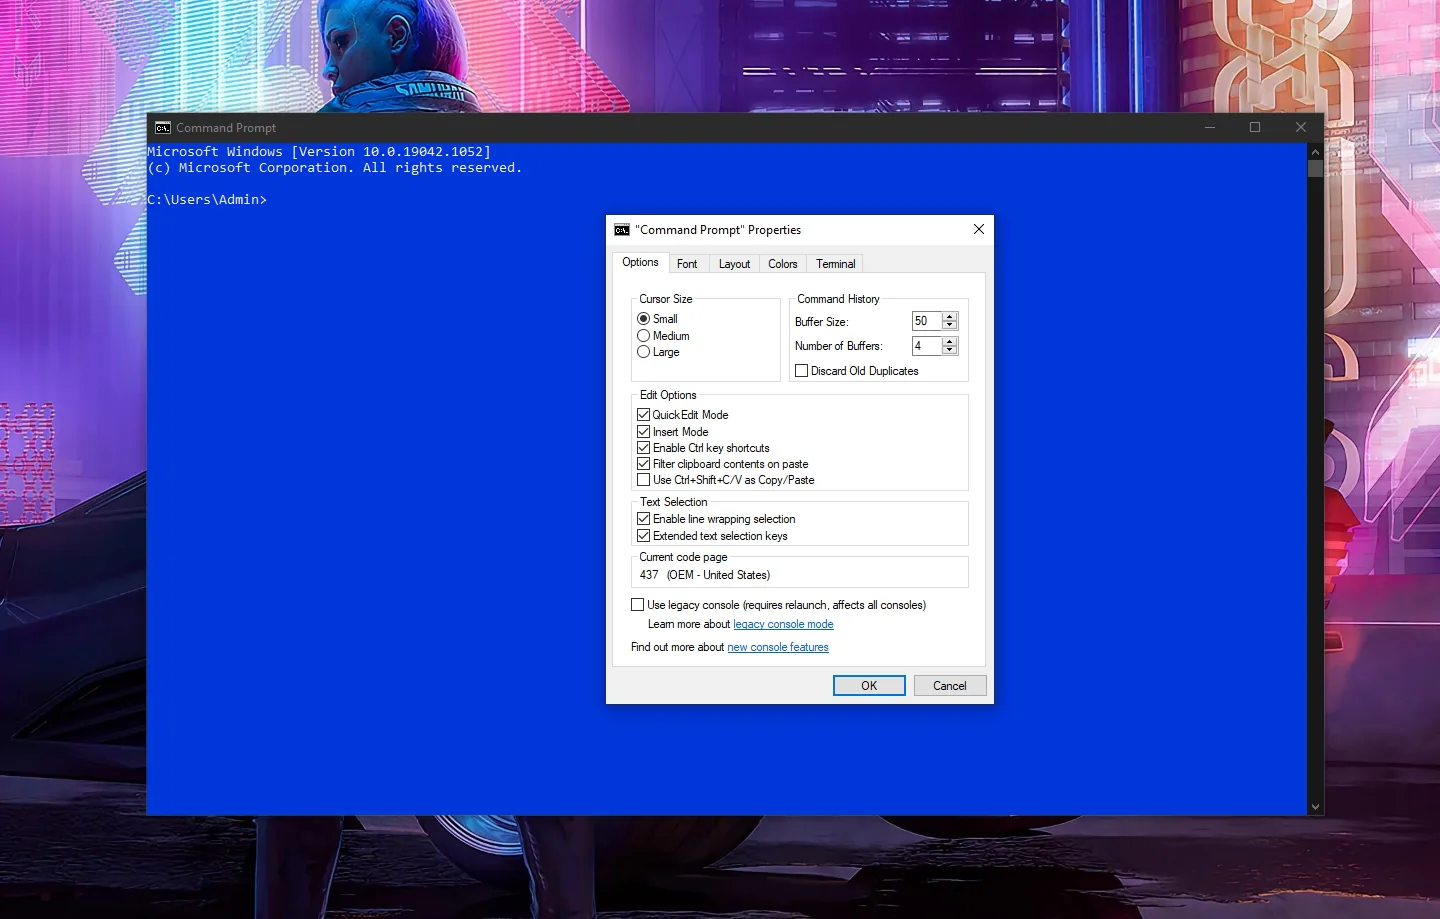1440x919 pixels.
Task: Switch to the Font tab
Action: (687, 264)
